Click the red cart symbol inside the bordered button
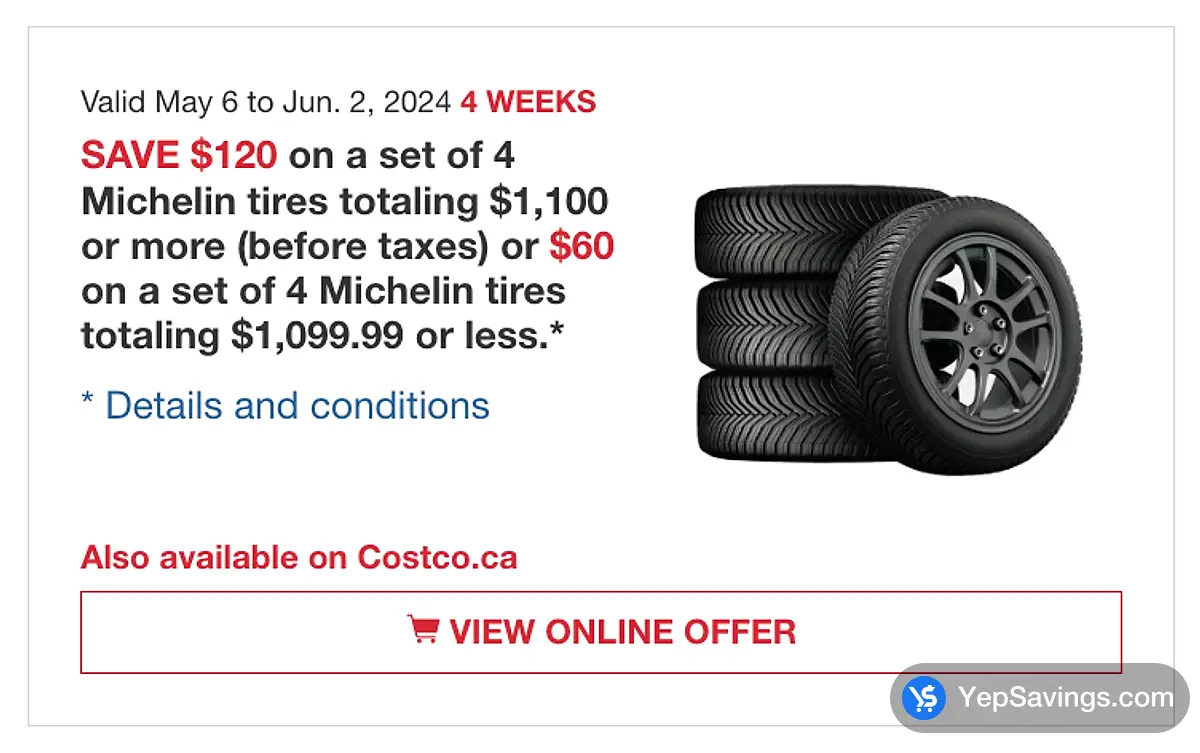Viewport: 1200px width, 753px height. tap(424, 631)
